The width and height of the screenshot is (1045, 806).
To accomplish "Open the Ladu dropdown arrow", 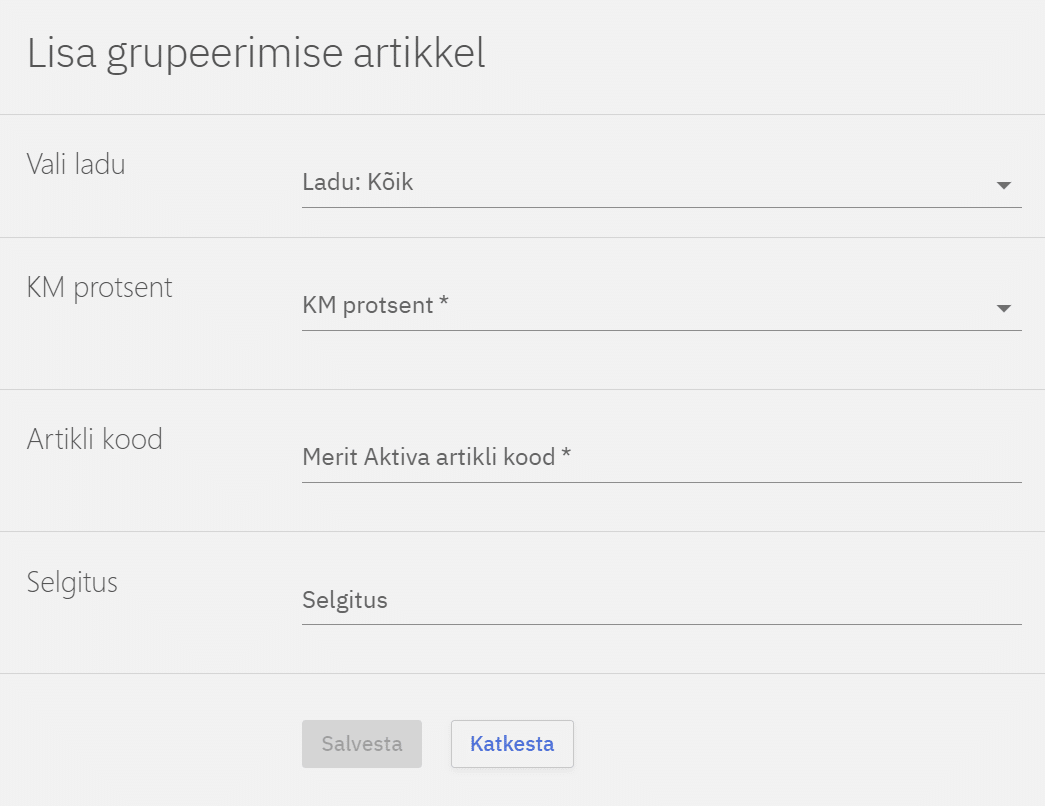I will [1004, 185].
